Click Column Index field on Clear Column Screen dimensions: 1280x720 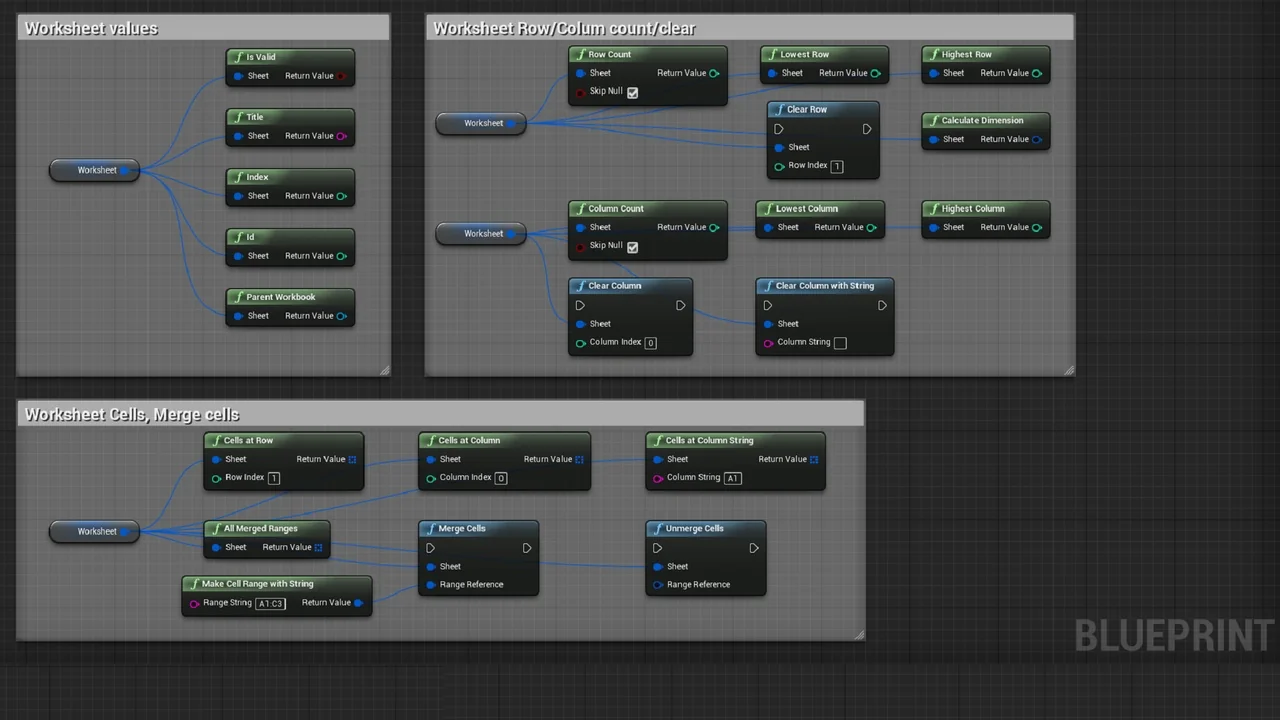click(x=651, y=343)
